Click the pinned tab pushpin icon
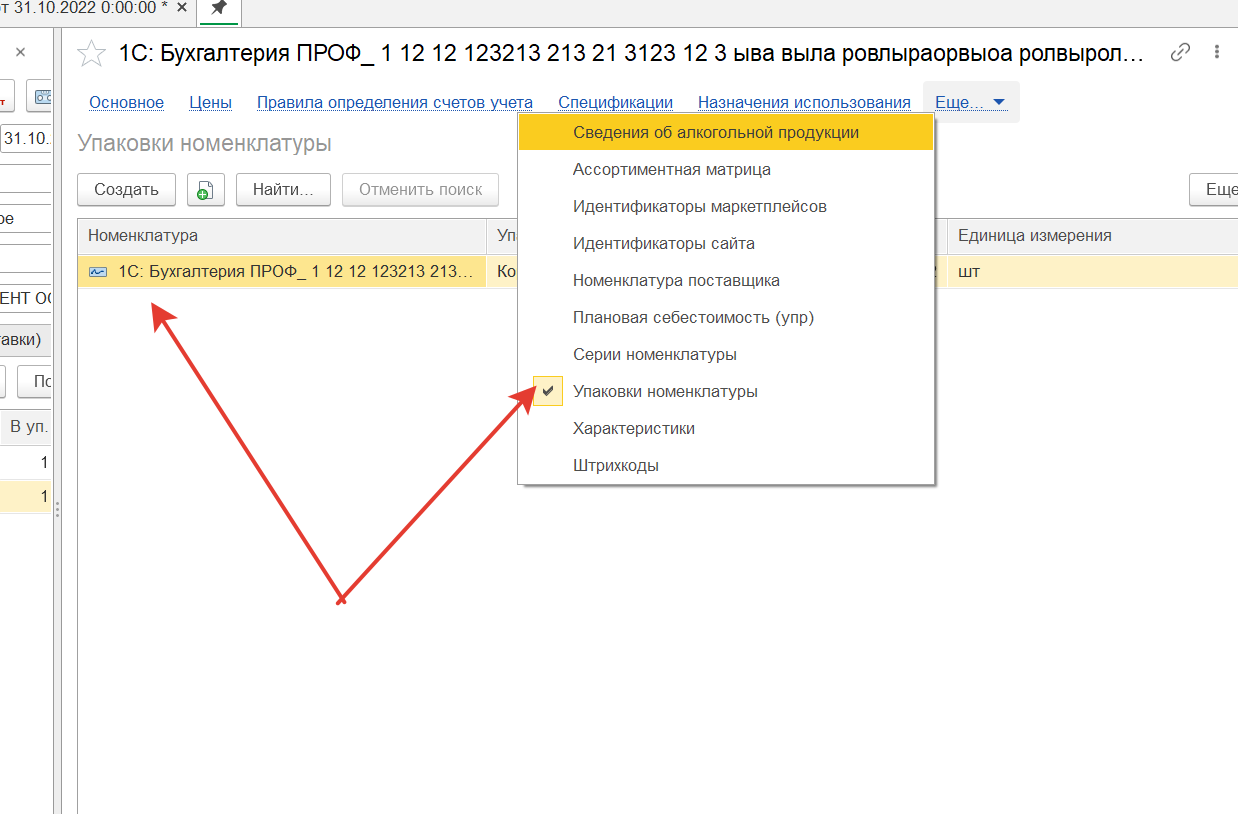Image resolution: width=1238 pixels, height=814 pixels. pyautogui.click(x=218, y=9)
